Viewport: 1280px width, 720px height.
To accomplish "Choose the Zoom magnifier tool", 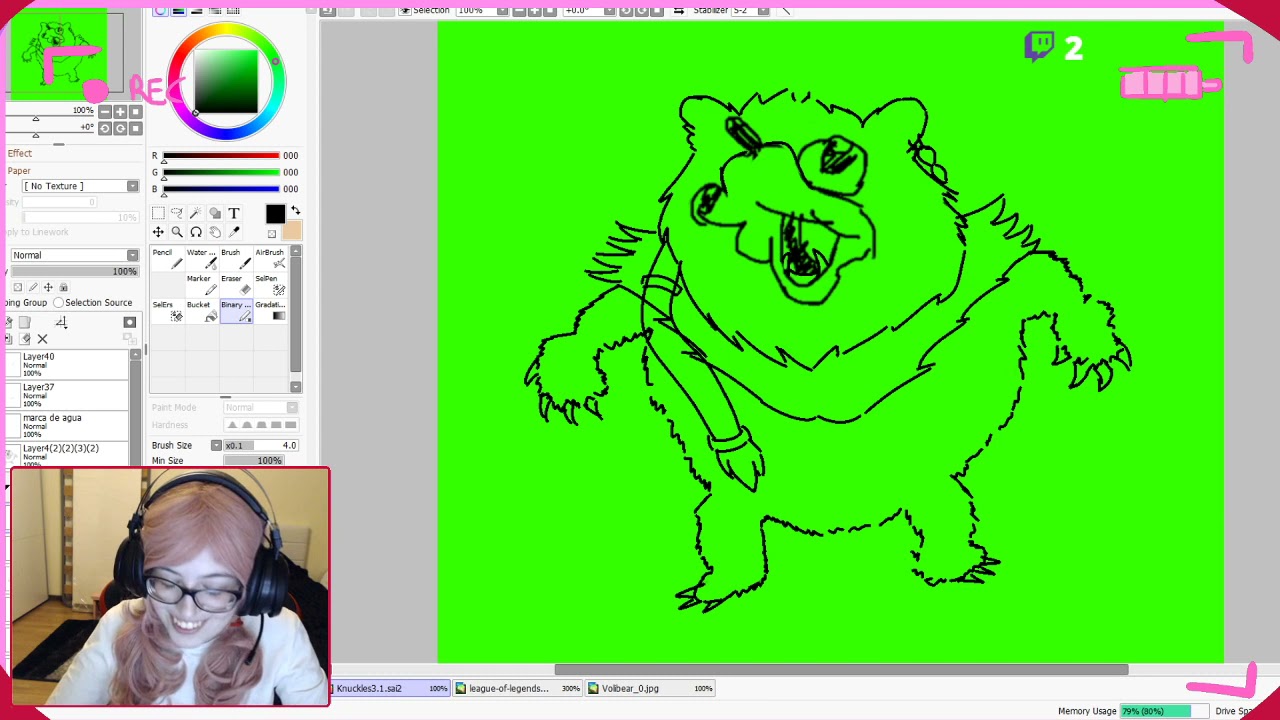I will (177, 232).
